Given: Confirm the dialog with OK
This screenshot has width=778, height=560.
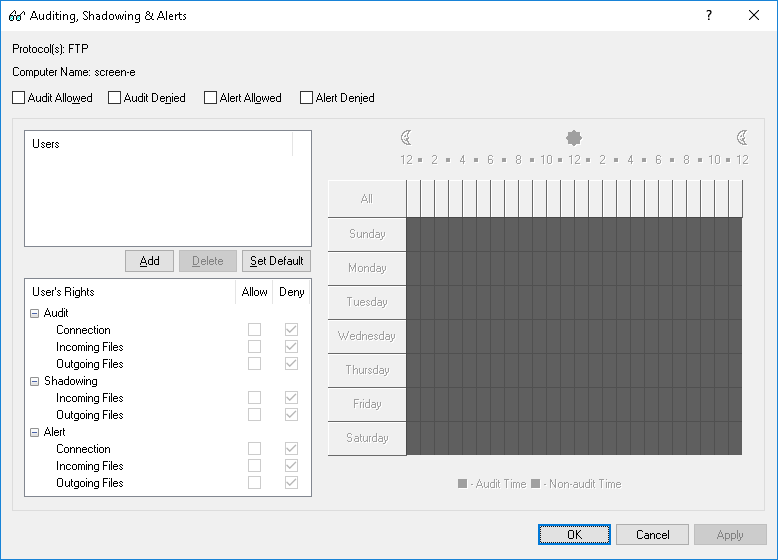Looking at the screenshot, I should [x=574, y=535].
